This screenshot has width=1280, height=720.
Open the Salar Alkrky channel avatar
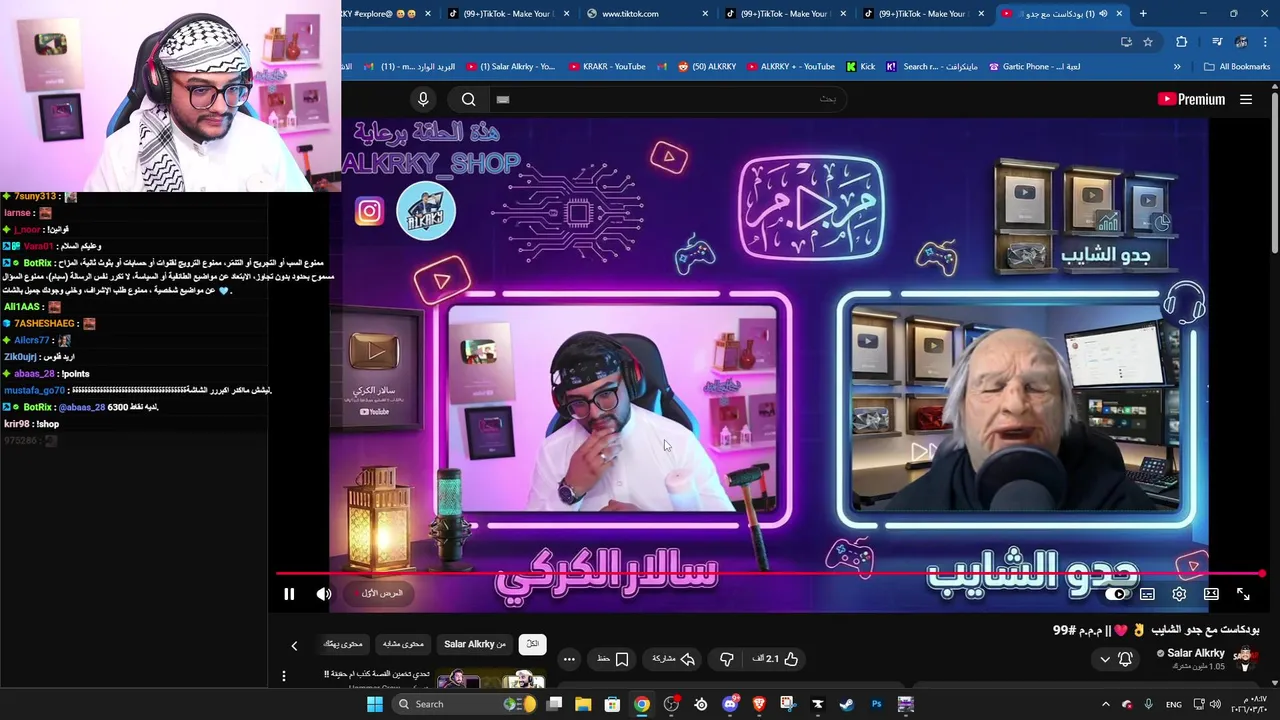1243,657
